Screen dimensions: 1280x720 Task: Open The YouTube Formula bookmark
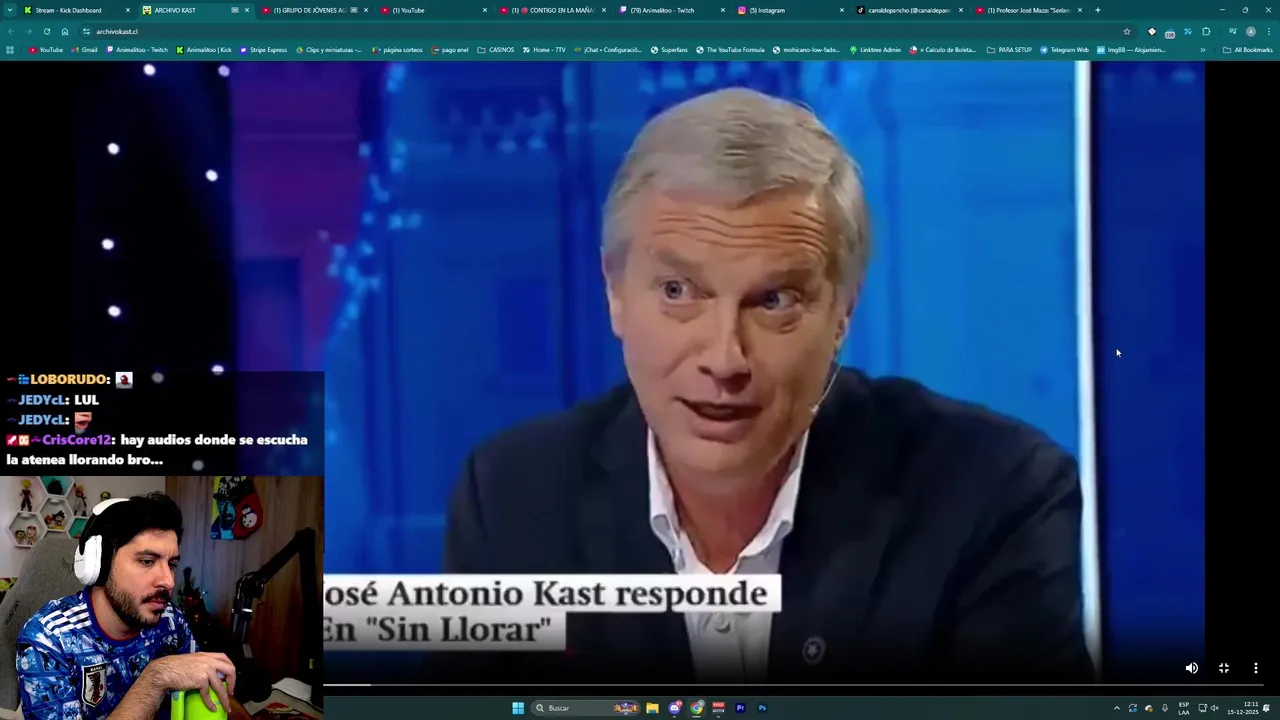click(730, 49)
